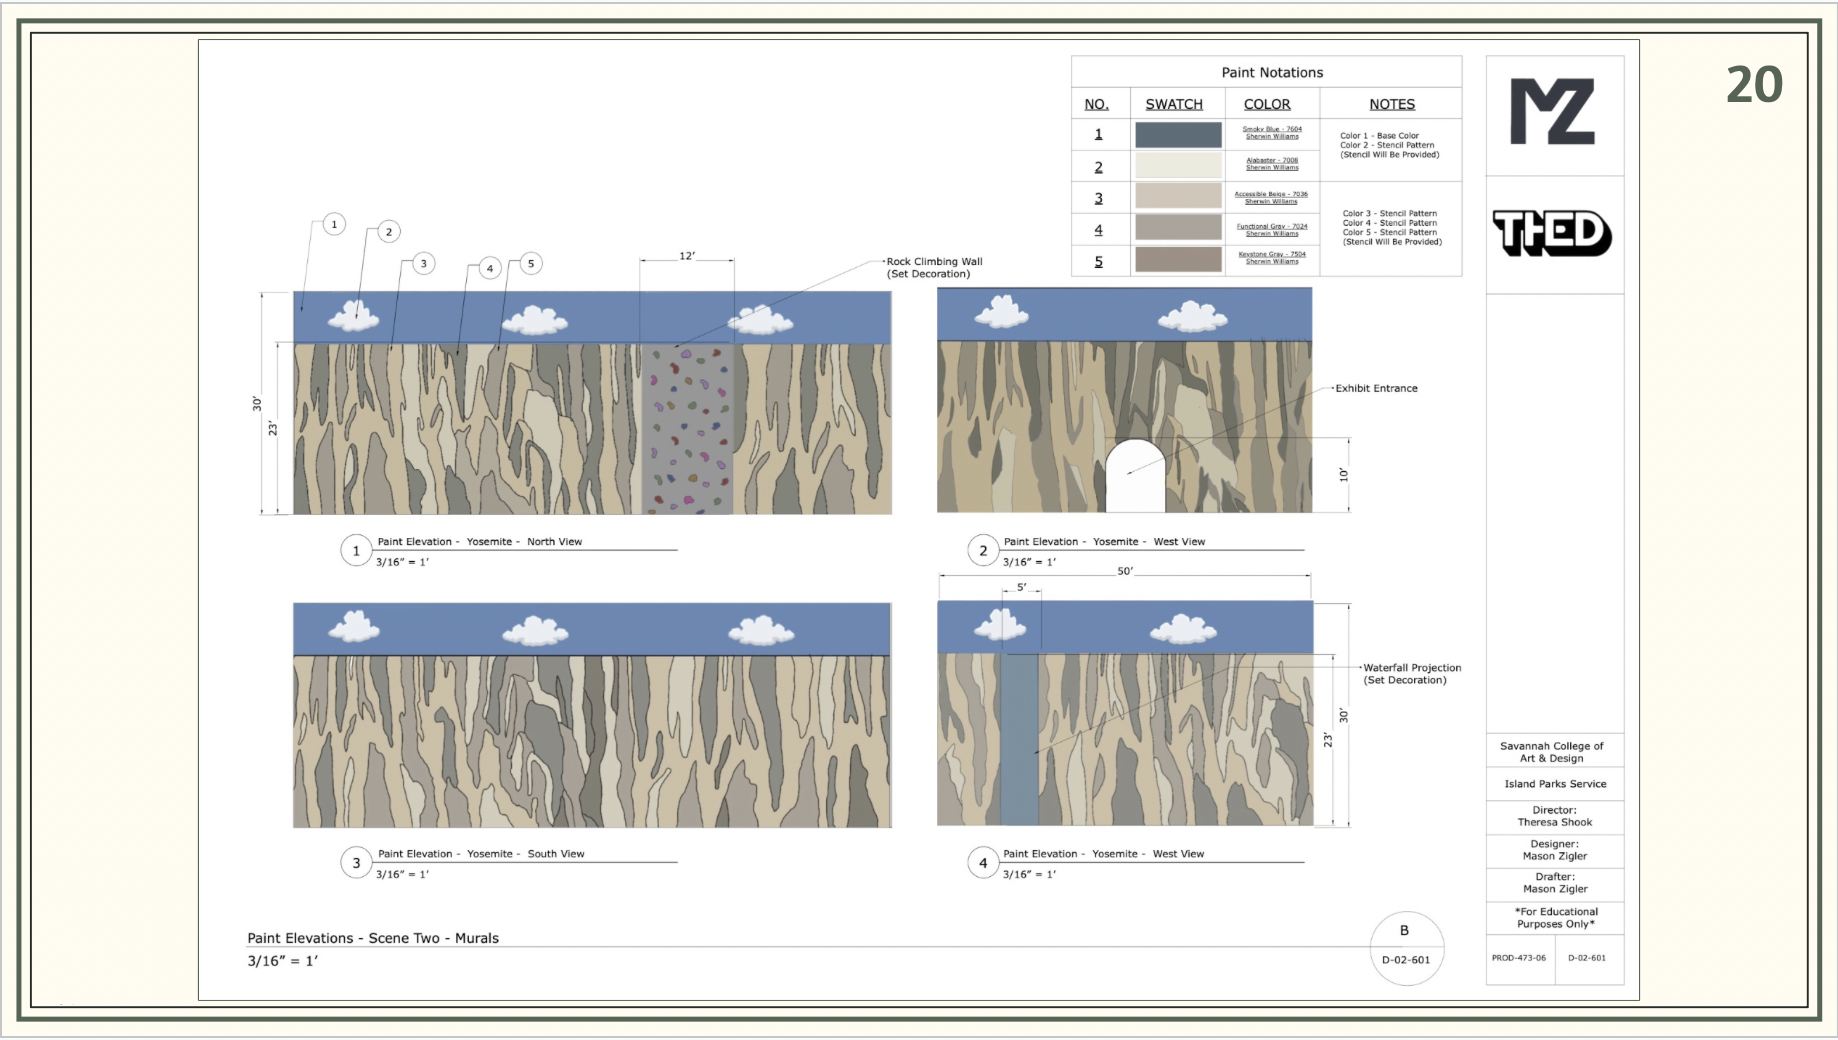The image size is (1838, 1040).
Task: Click the "PROD-473-06" code in the title block
Action: 1519,958
